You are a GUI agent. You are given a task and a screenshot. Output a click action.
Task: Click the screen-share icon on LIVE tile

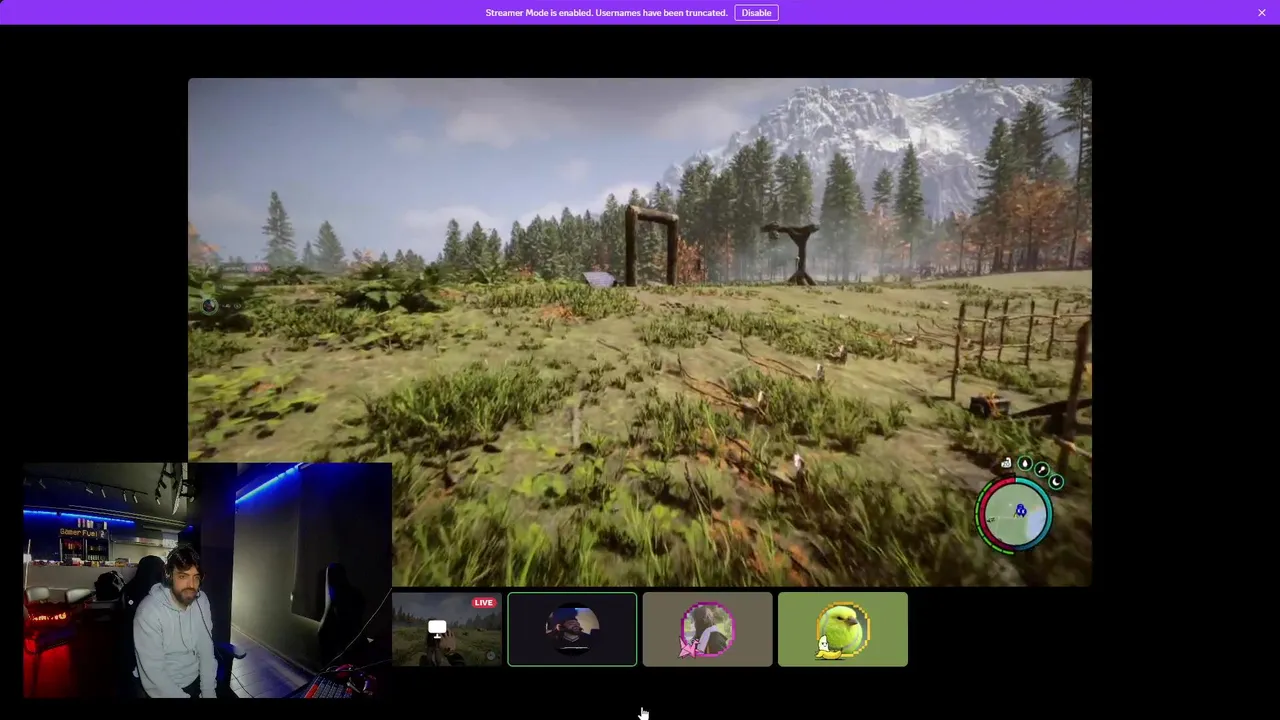(437, 628)
